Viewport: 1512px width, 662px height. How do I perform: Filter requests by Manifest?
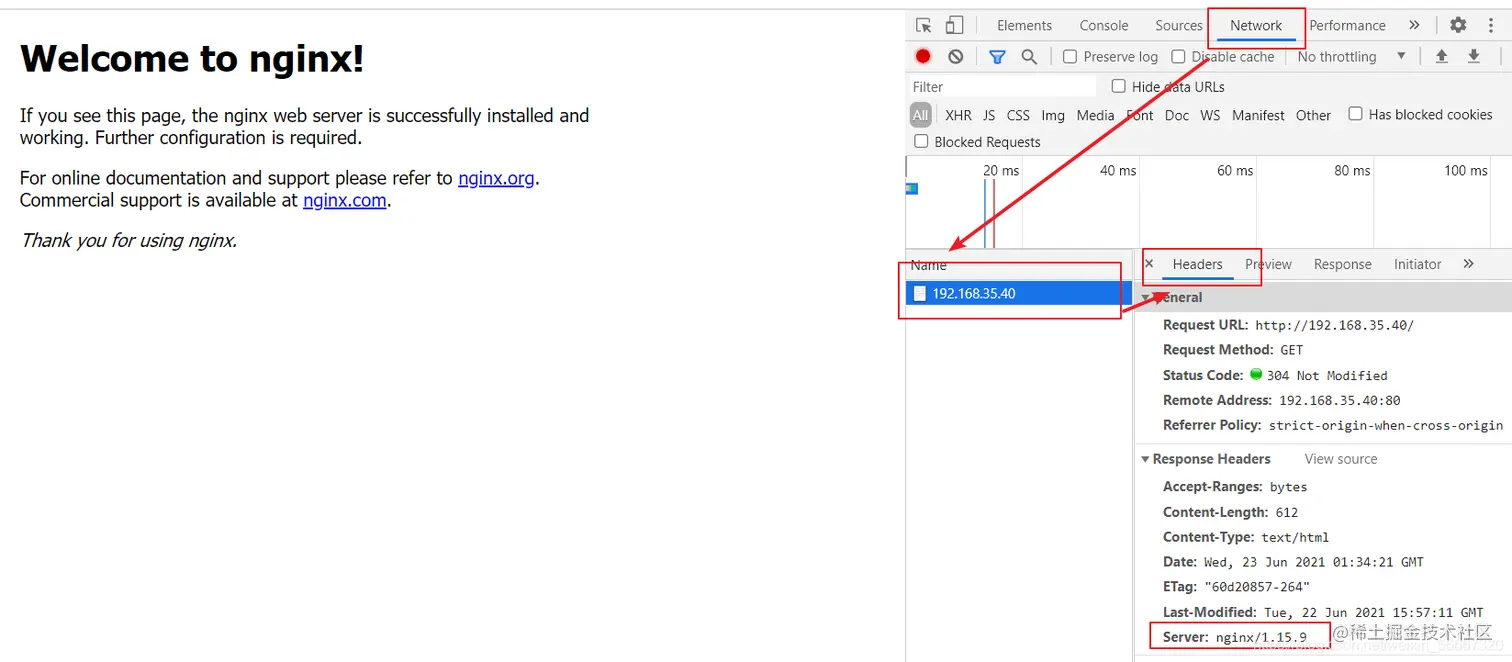pyautogui.click(x=1258, y=115)
